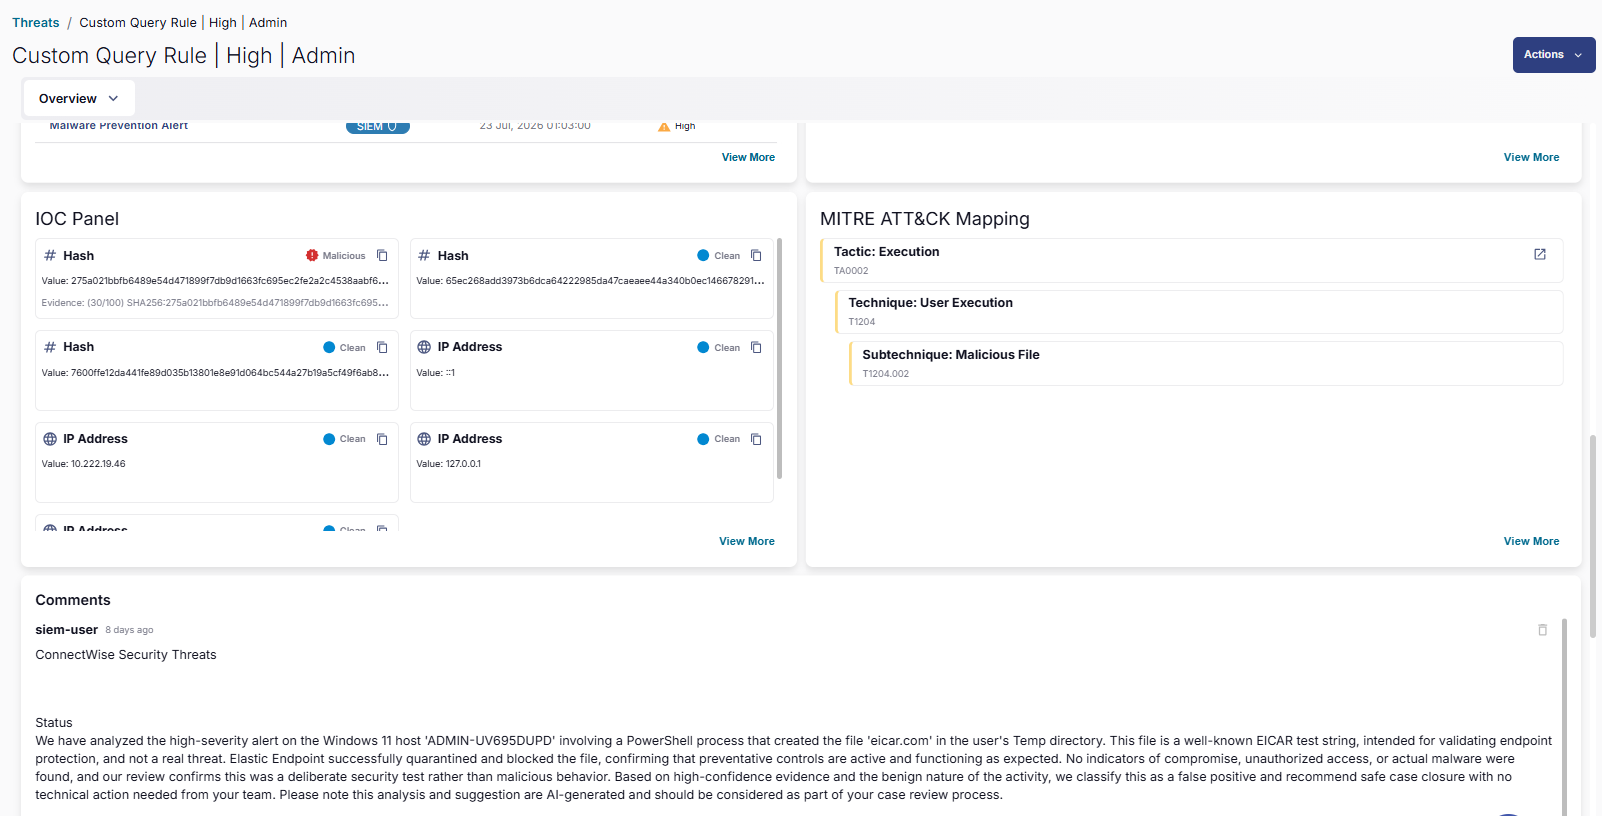
Task: Click the '8 days ago' timestamp
Action: [129, 630]
